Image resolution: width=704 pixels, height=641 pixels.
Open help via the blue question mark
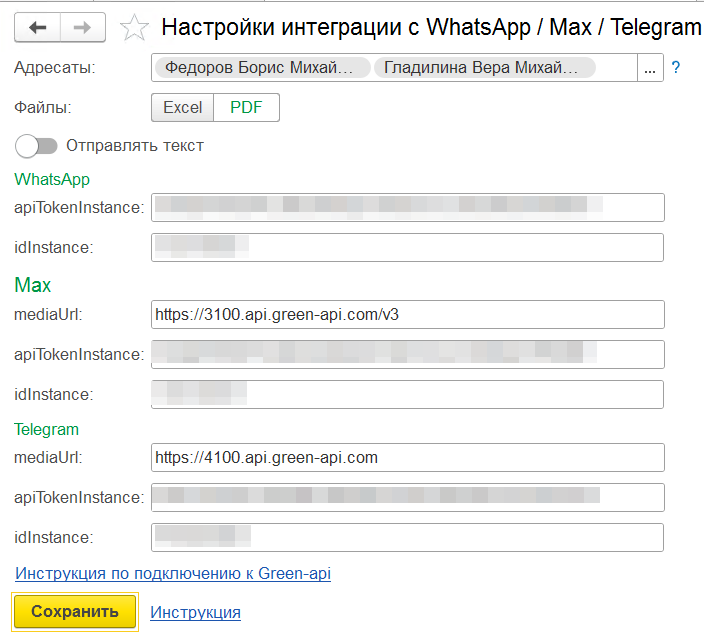point(675,67)
